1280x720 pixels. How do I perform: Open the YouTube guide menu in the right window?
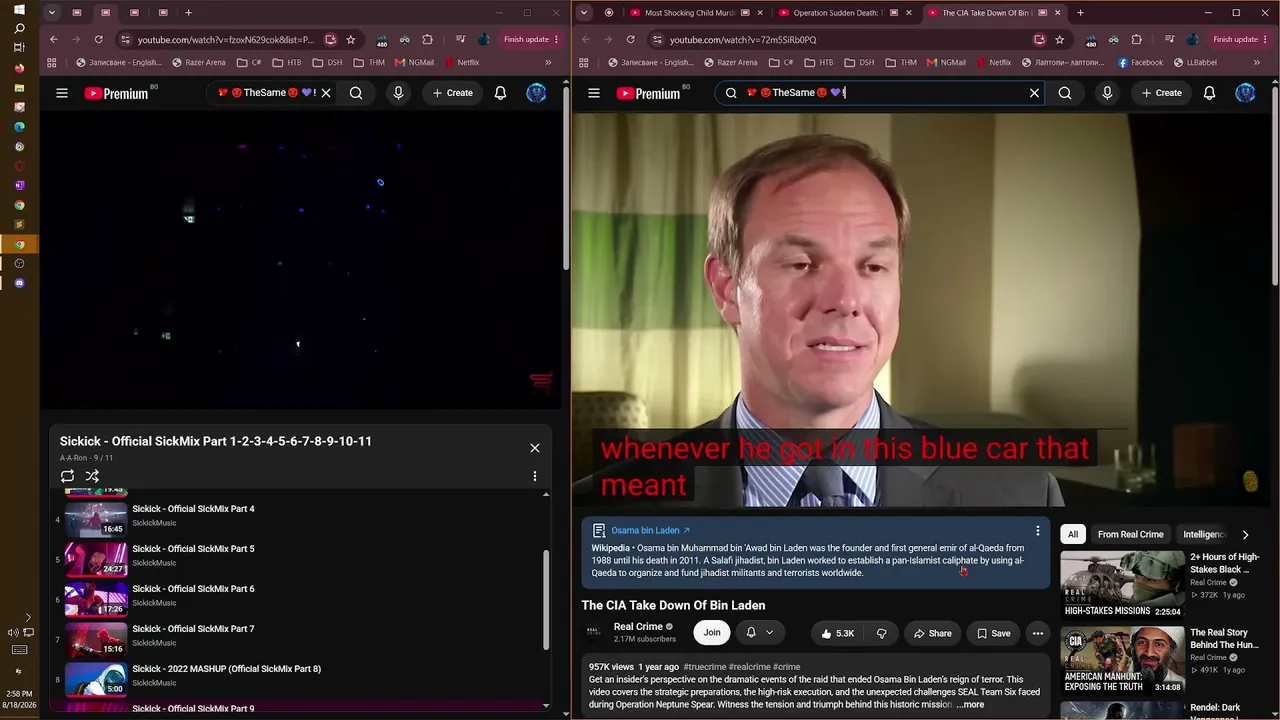point(594,93)
